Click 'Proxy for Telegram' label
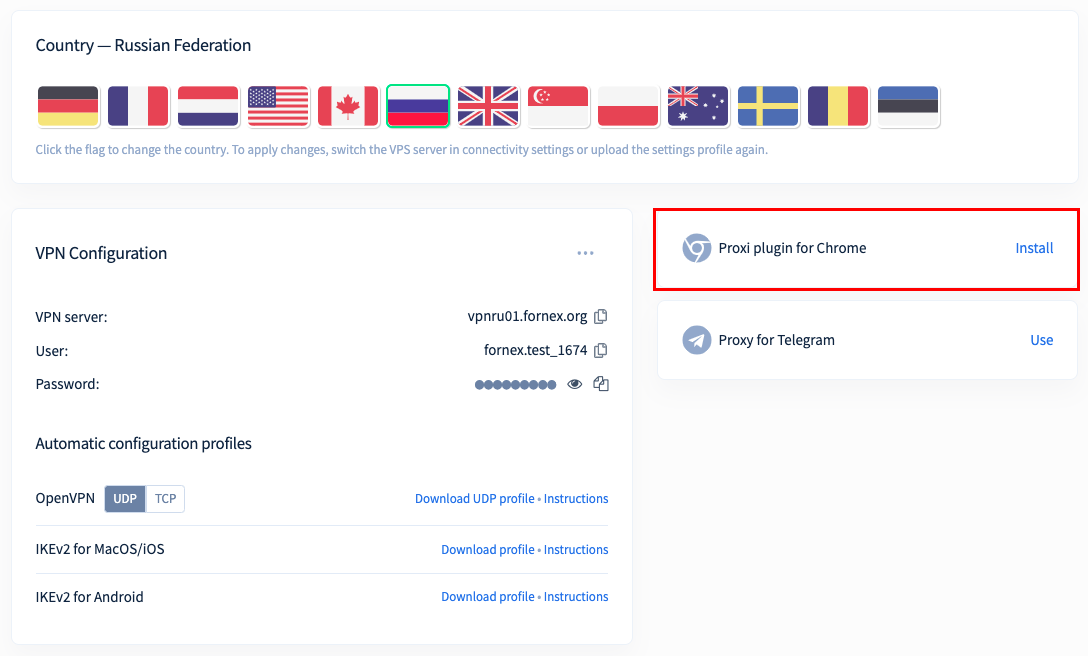 [776, 340]
